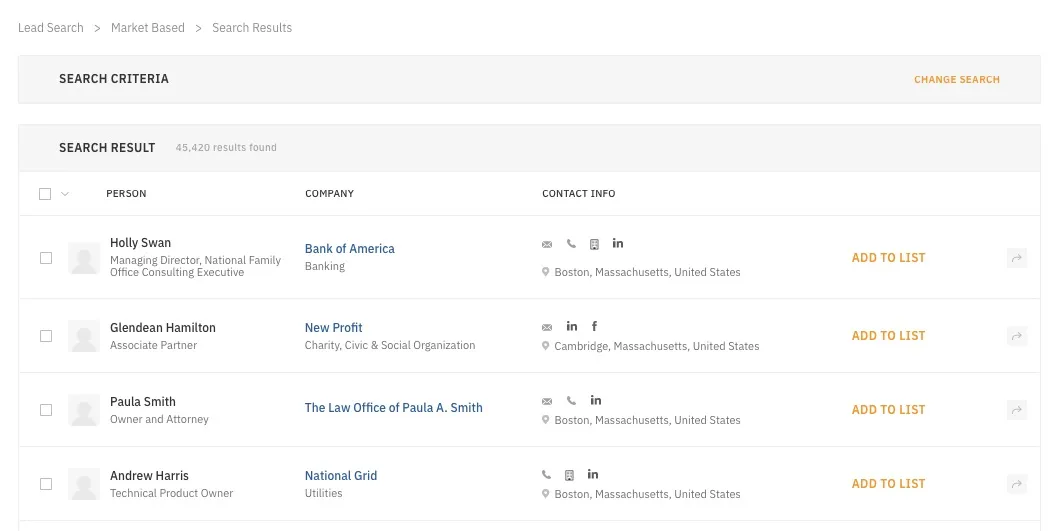Click the company building icon for Andrew Harris
1058x531 pixels.
[569, 476]
